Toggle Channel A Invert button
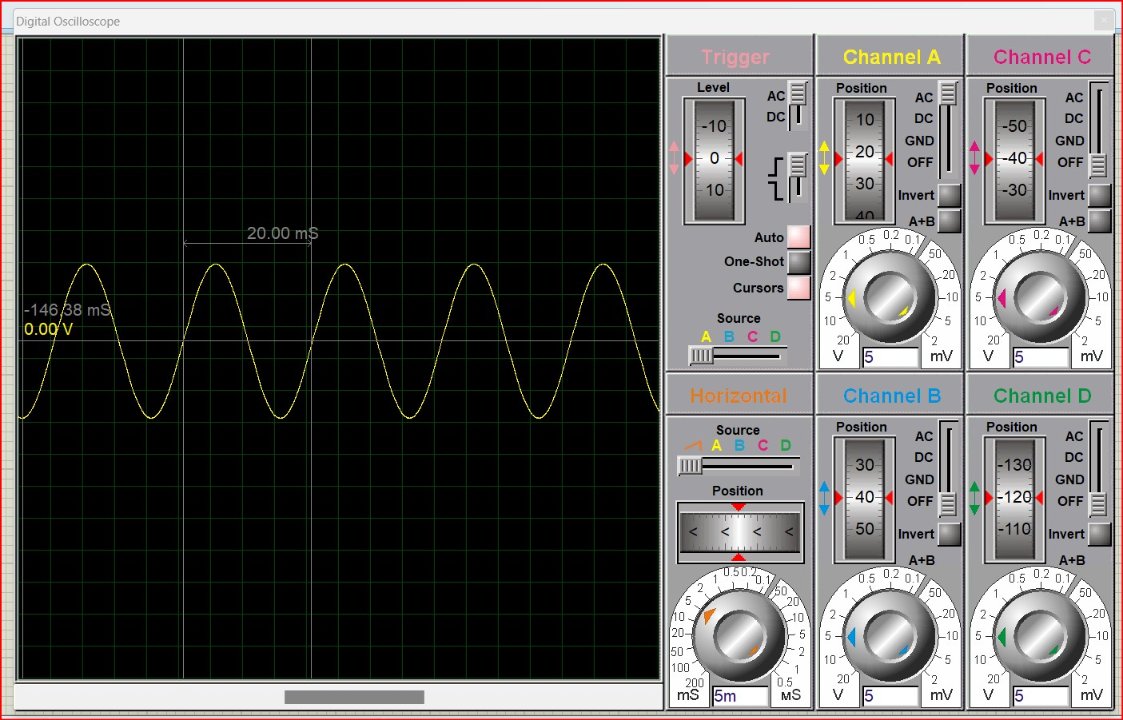This screenshot has height=720, width=1123. (x=949, y=195)
